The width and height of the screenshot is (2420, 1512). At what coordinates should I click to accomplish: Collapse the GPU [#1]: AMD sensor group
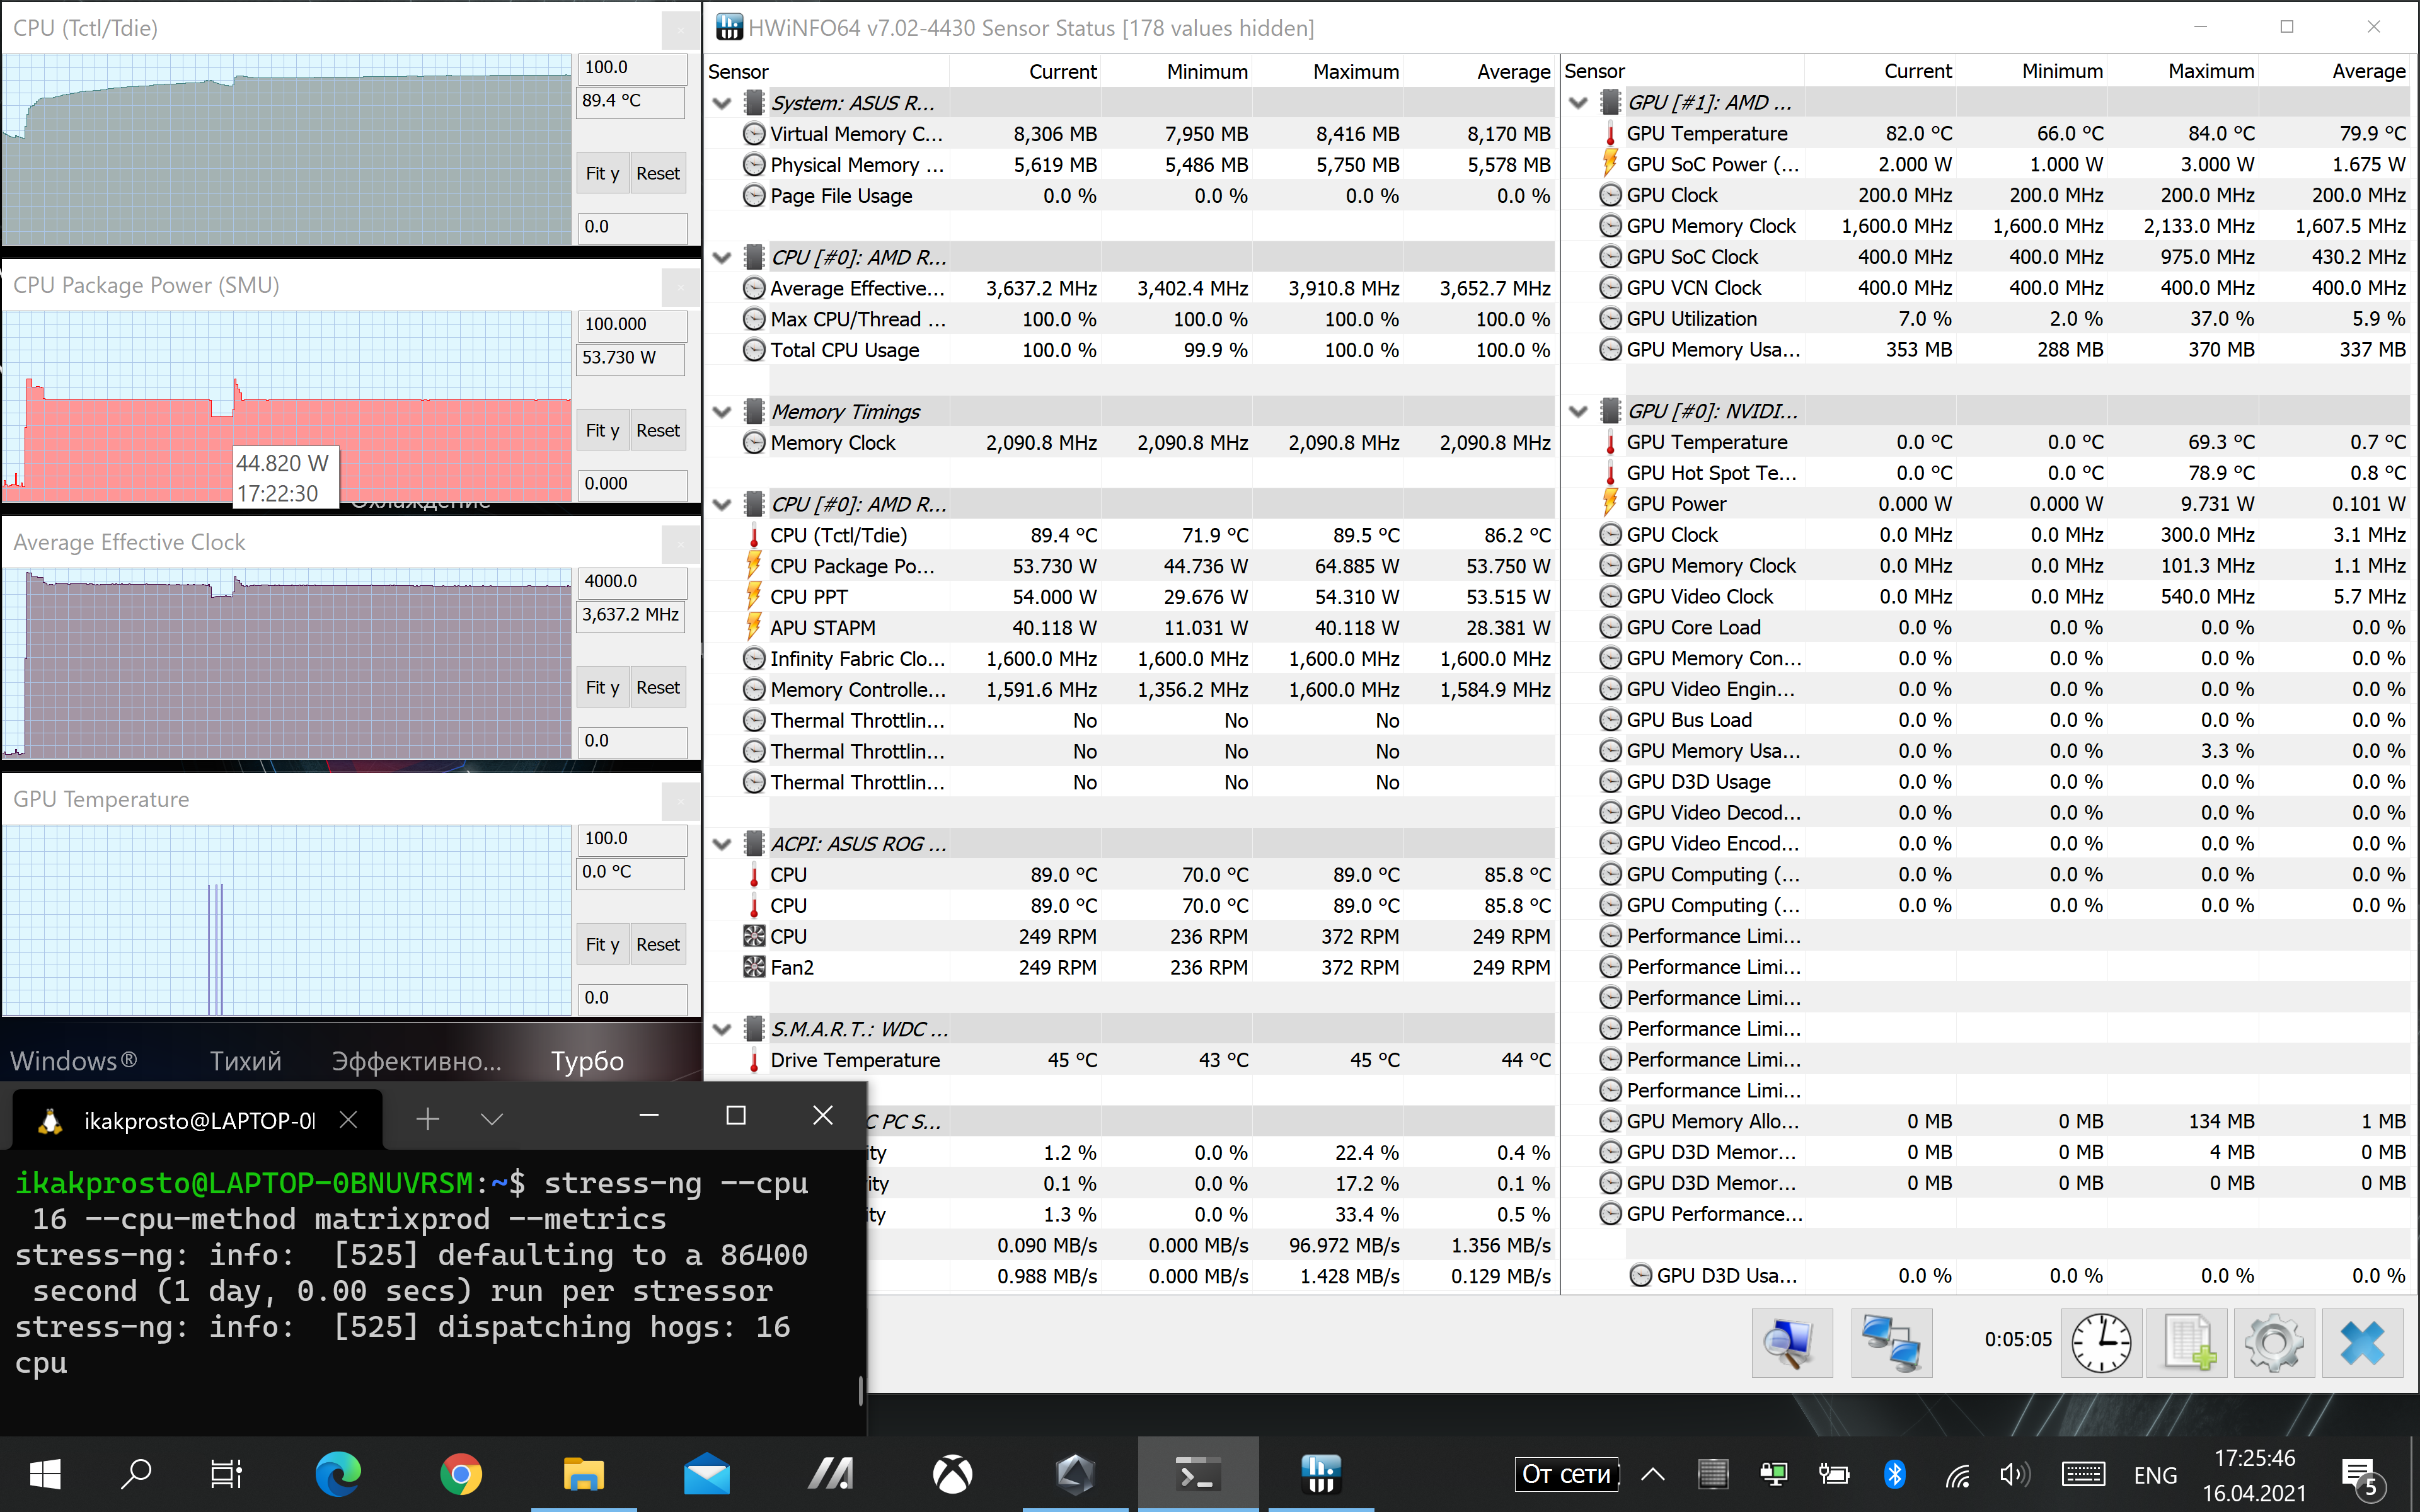(x=1578, y=103)
